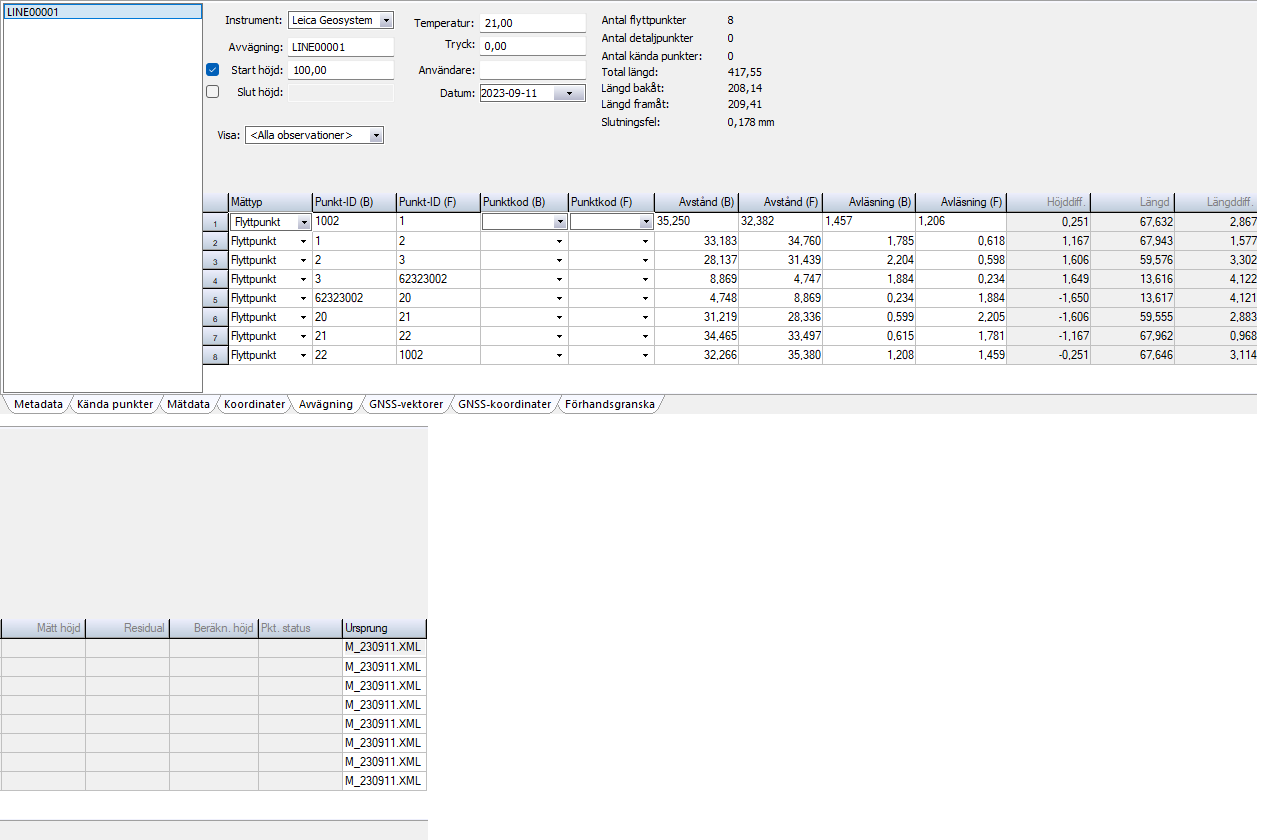Open the Datum date picker dropdown
This screenshot has width=1265, height=840.
(569, 93)
